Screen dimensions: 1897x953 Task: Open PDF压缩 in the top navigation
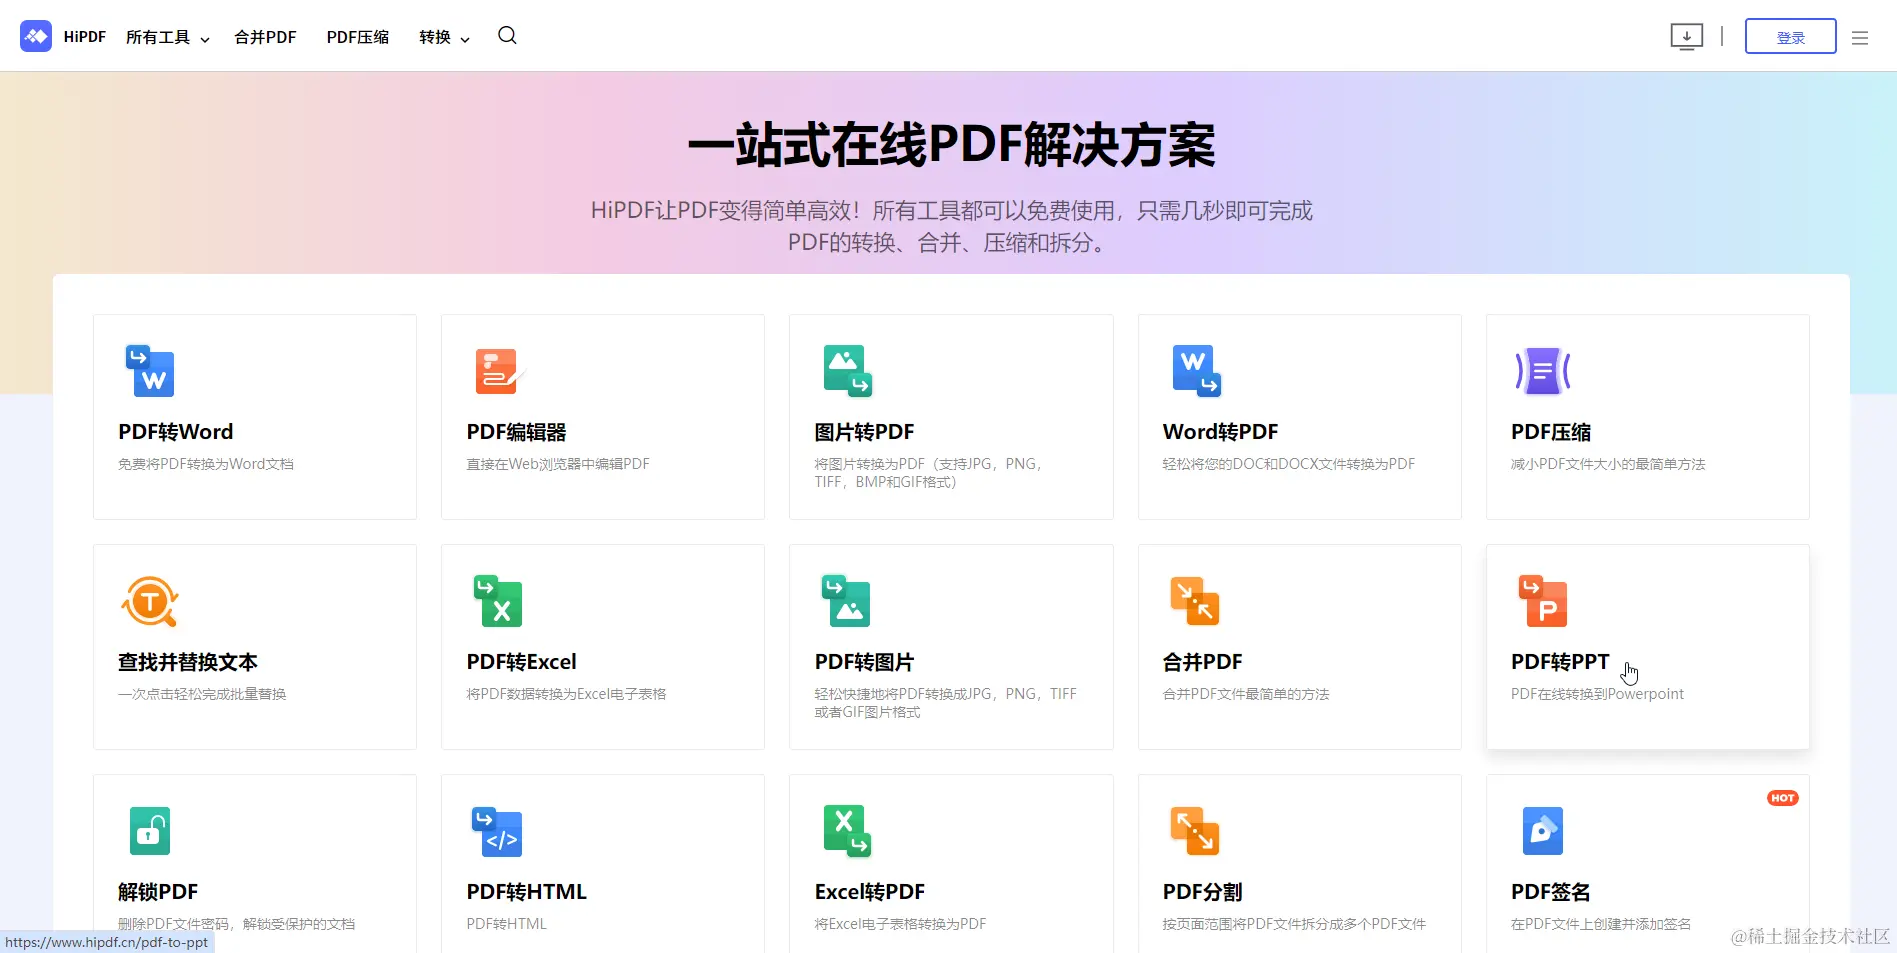coord(357,37)
